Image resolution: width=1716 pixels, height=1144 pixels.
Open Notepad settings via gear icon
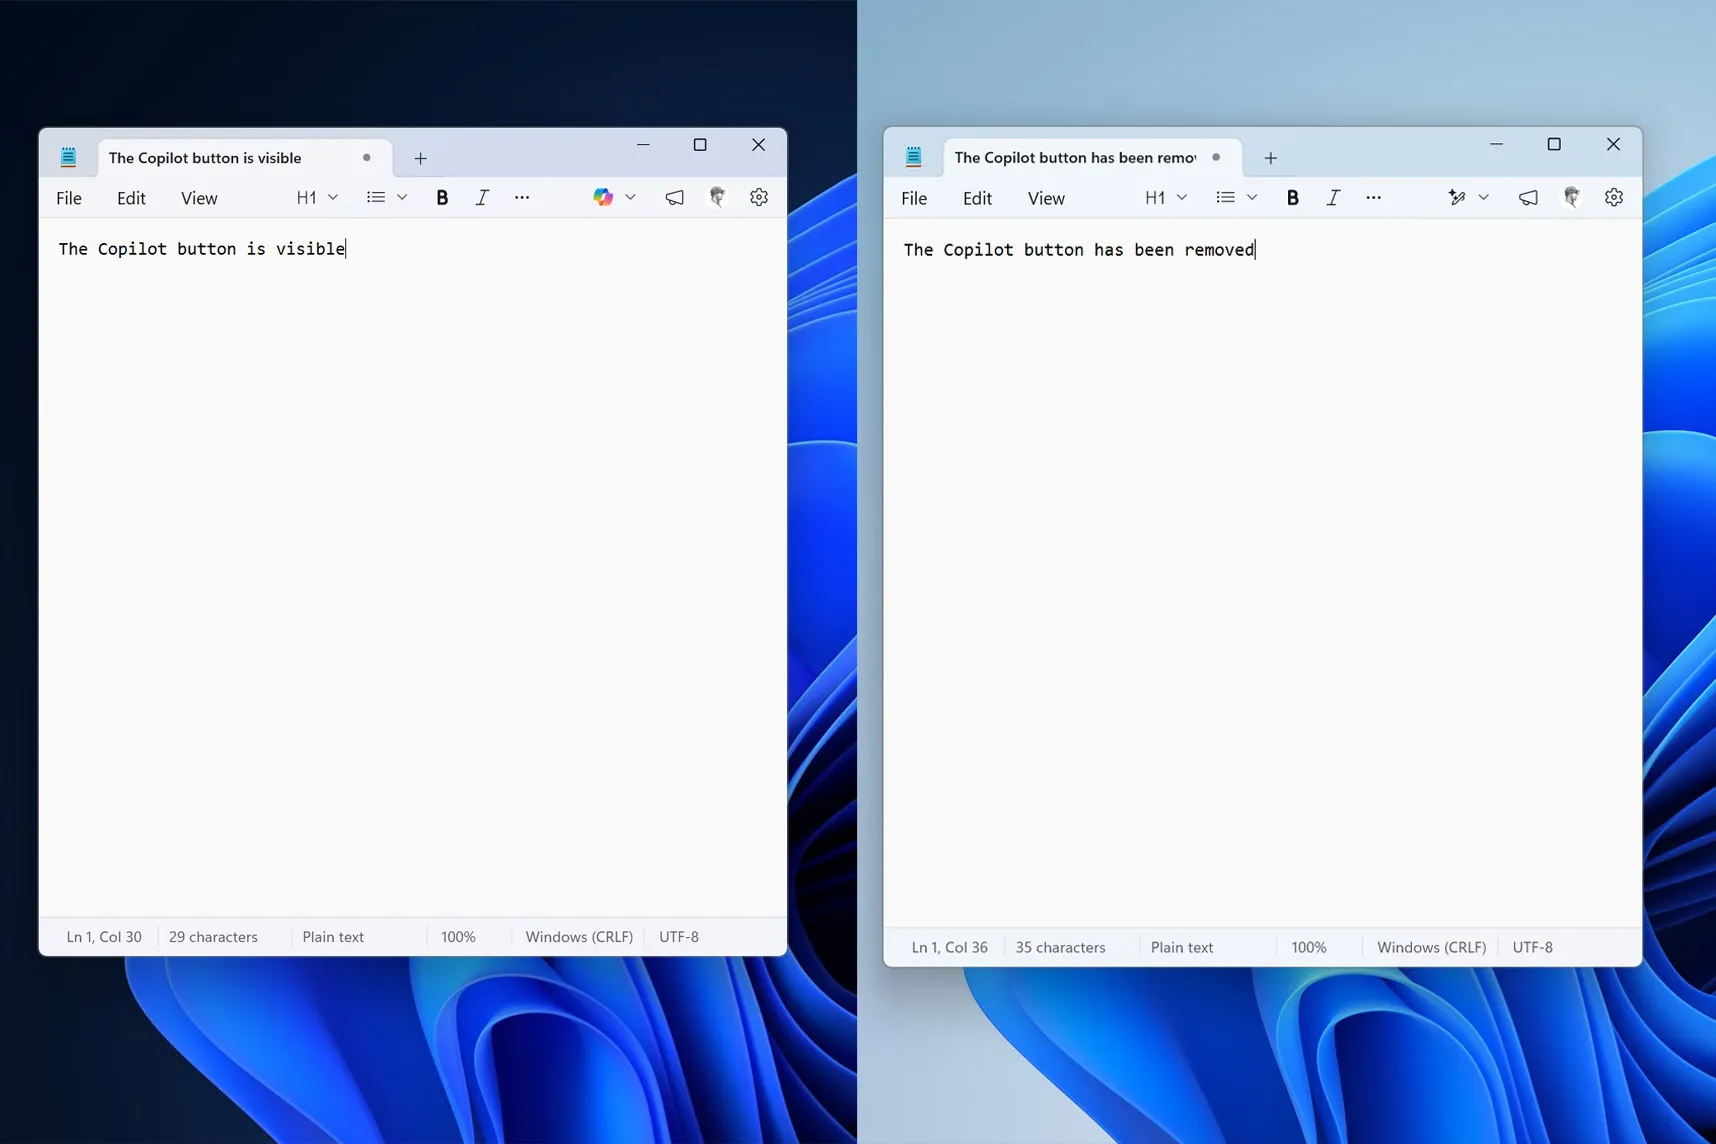pyautogui.click(x=759, y=197)
